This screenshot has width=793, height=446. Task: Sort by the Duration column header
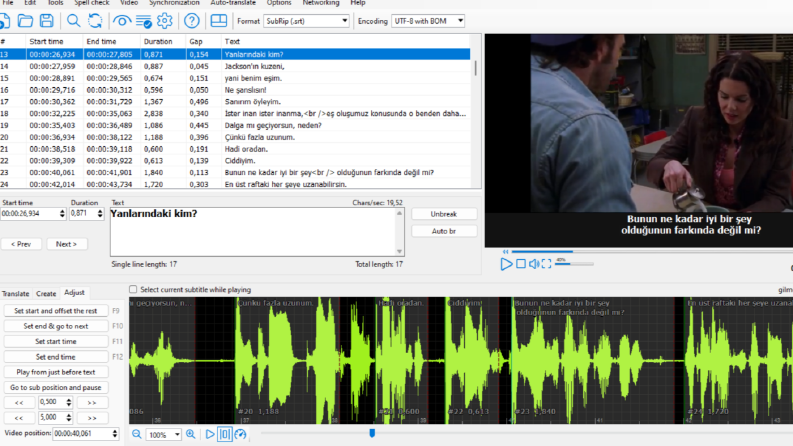click(163, 41)
